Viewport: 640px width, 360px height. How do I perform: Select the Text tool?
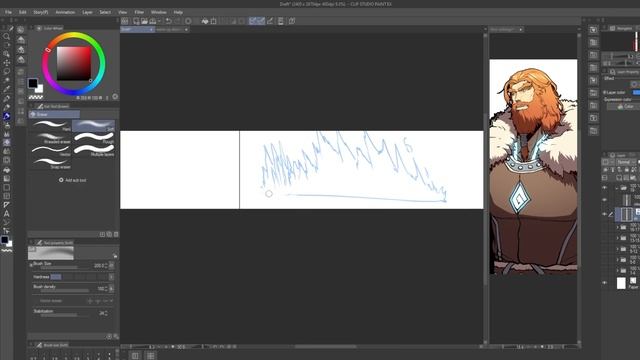click(x=7, y=213)
